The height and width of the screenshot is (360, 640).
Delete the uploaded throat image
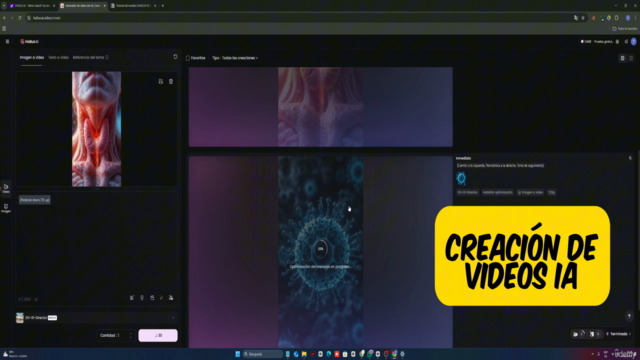click(171, 82)
